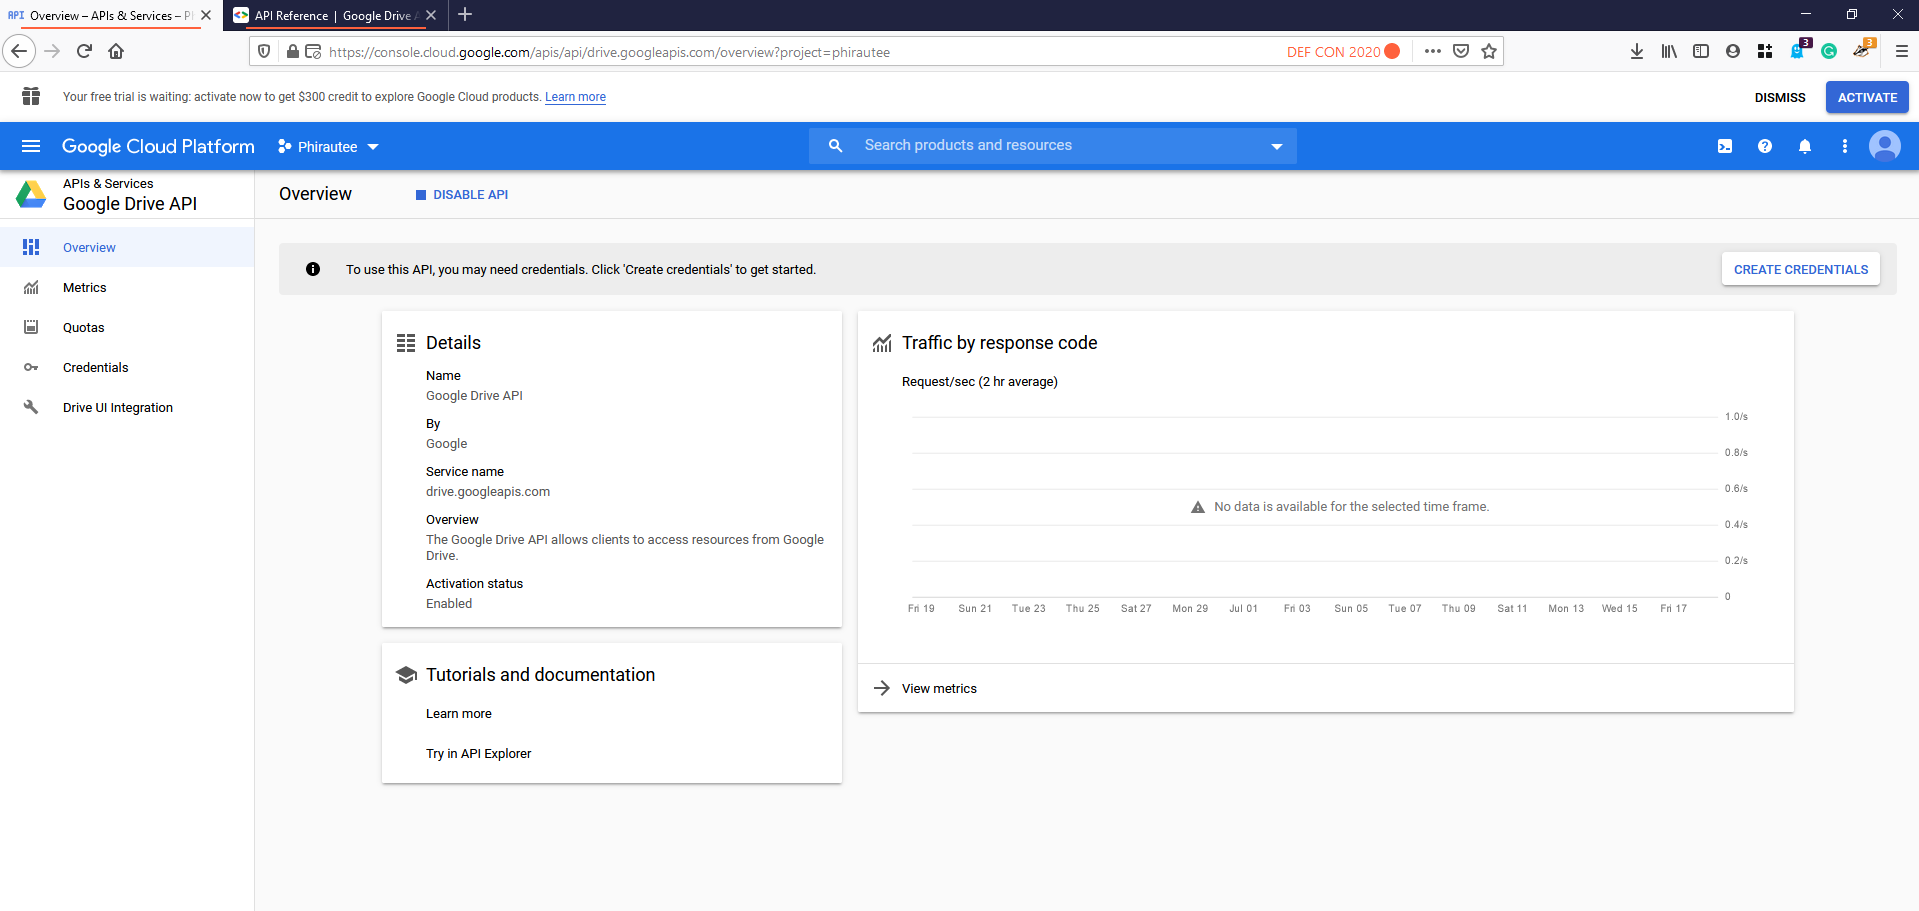Open Firefox application menu
1919x911 pixels.
coord(1901,51)
